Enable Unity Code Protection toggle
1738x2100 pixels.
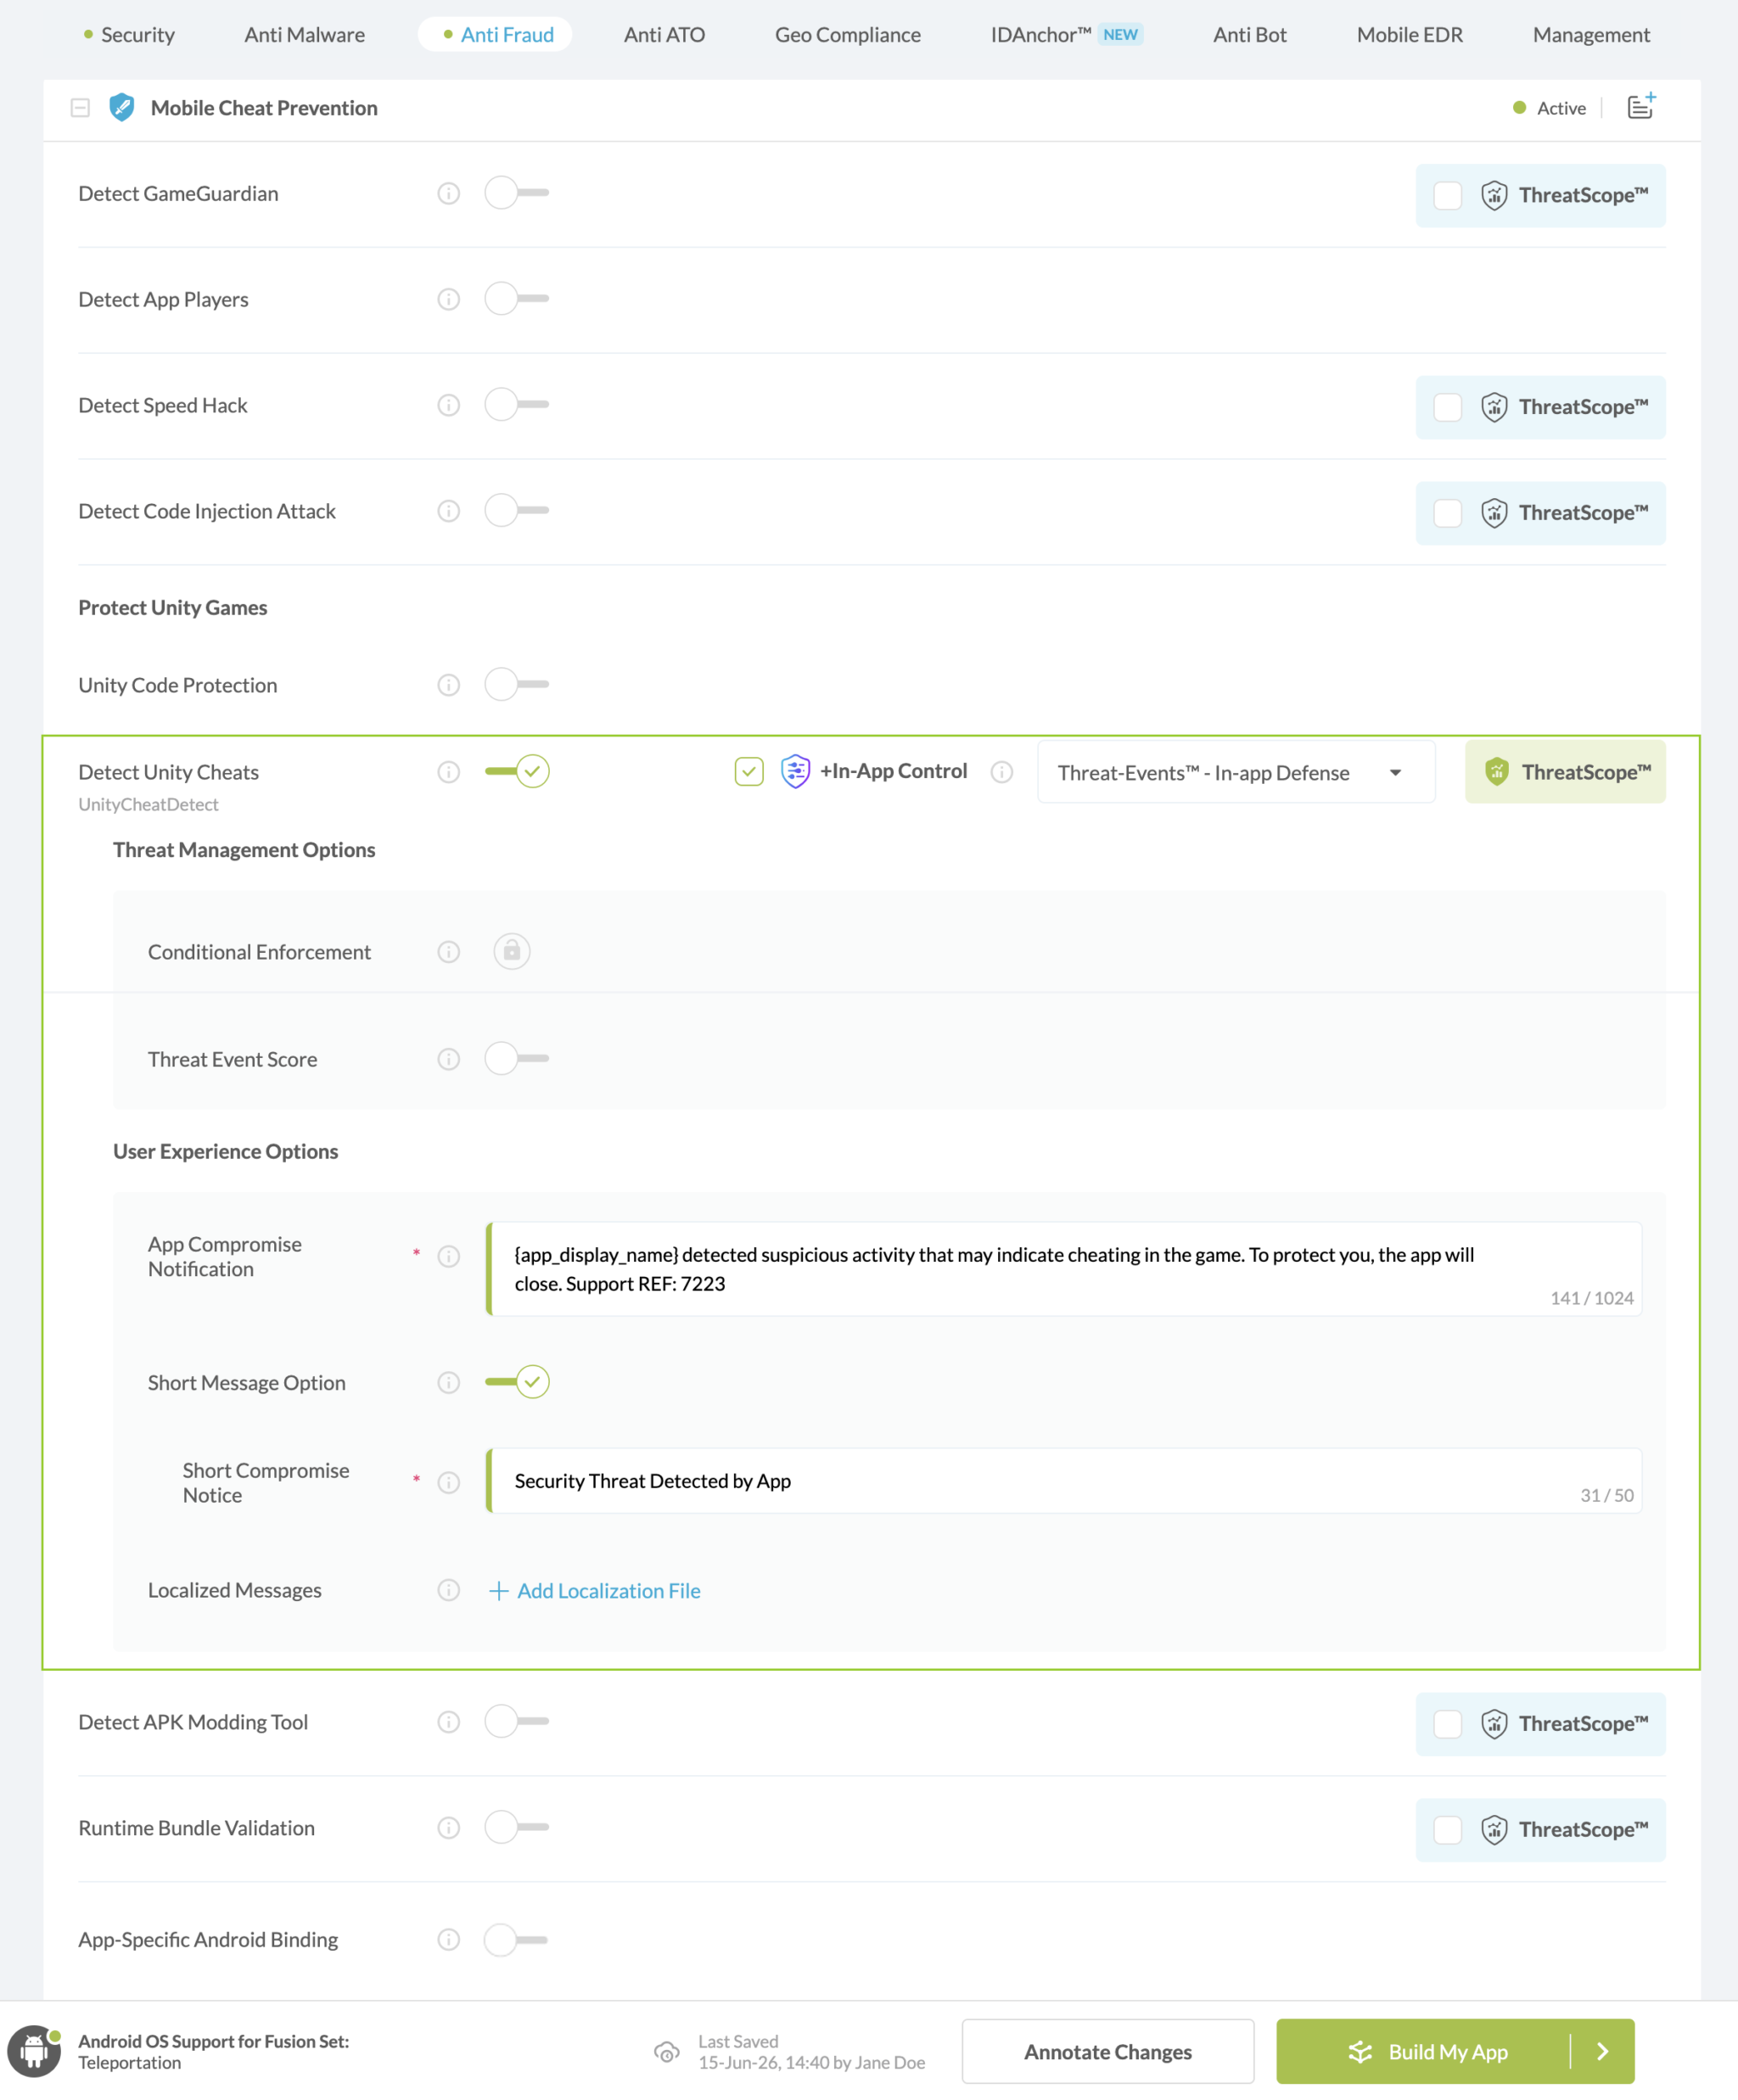(x=517, y=684)
